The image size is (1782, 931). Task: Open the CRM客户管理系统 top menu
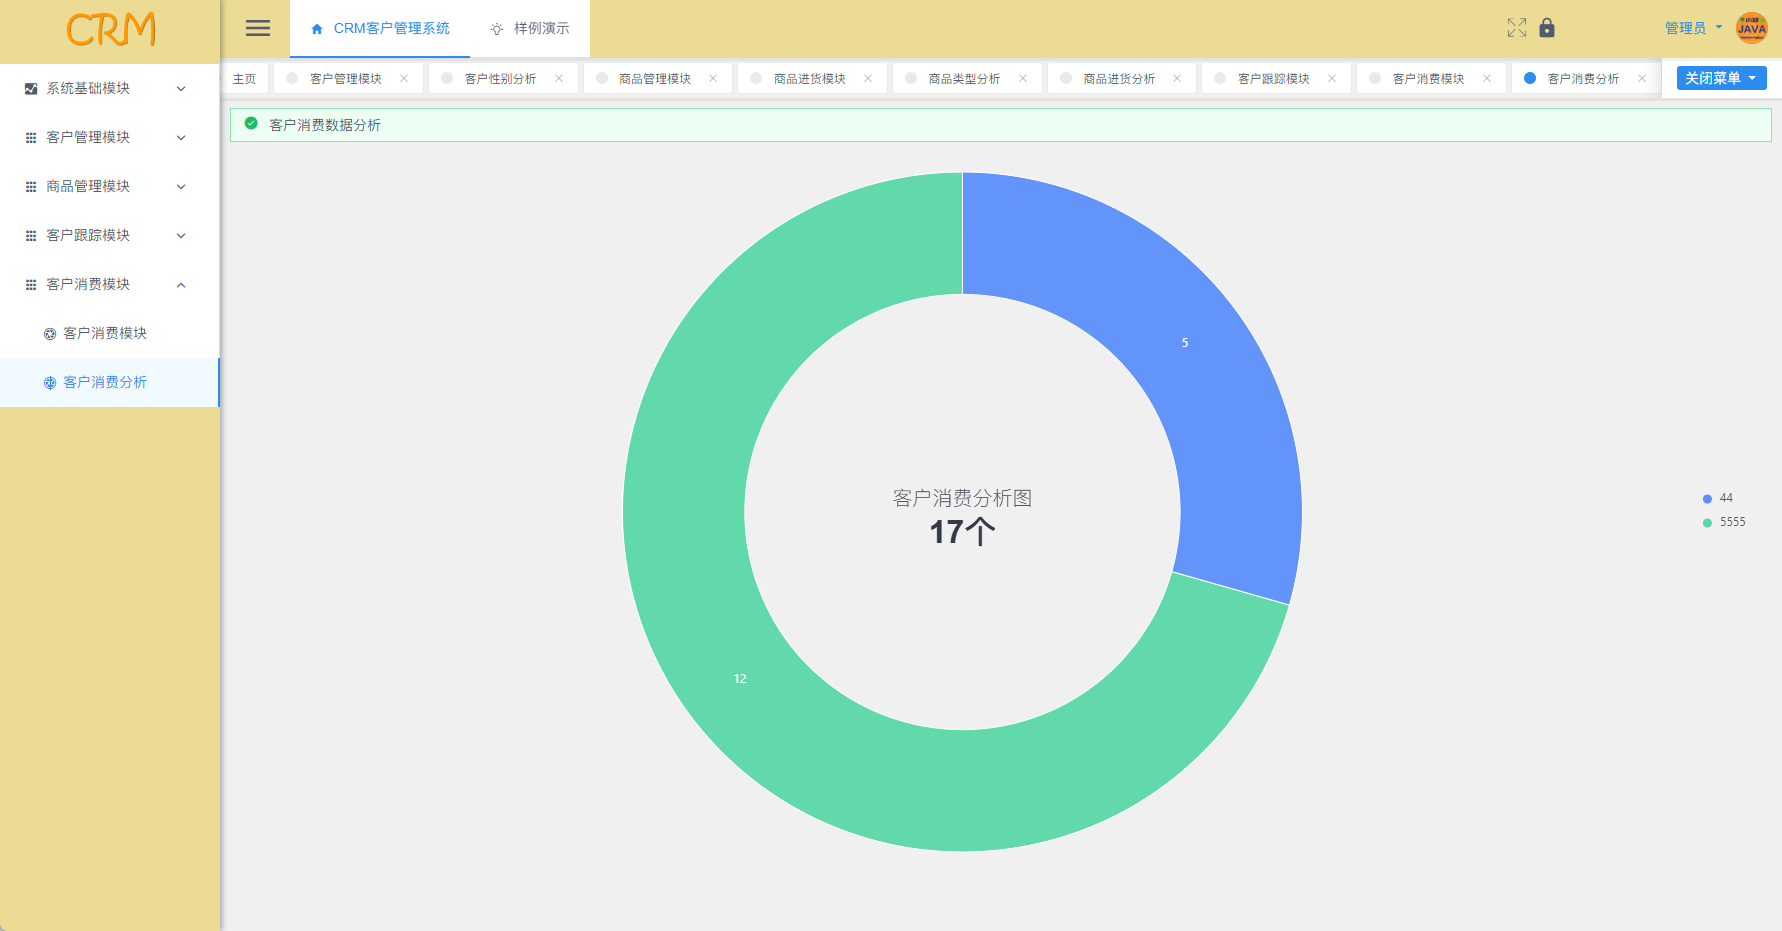(380, 29)
